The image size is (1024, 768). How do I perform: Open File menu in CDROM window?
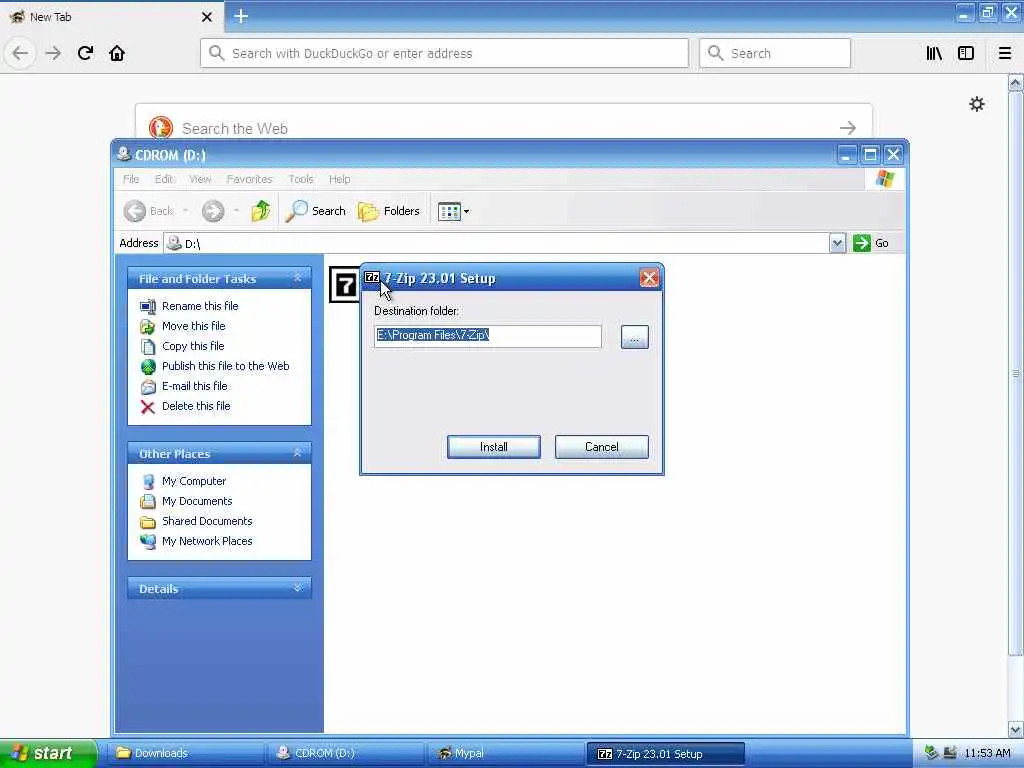click(131, 179)
